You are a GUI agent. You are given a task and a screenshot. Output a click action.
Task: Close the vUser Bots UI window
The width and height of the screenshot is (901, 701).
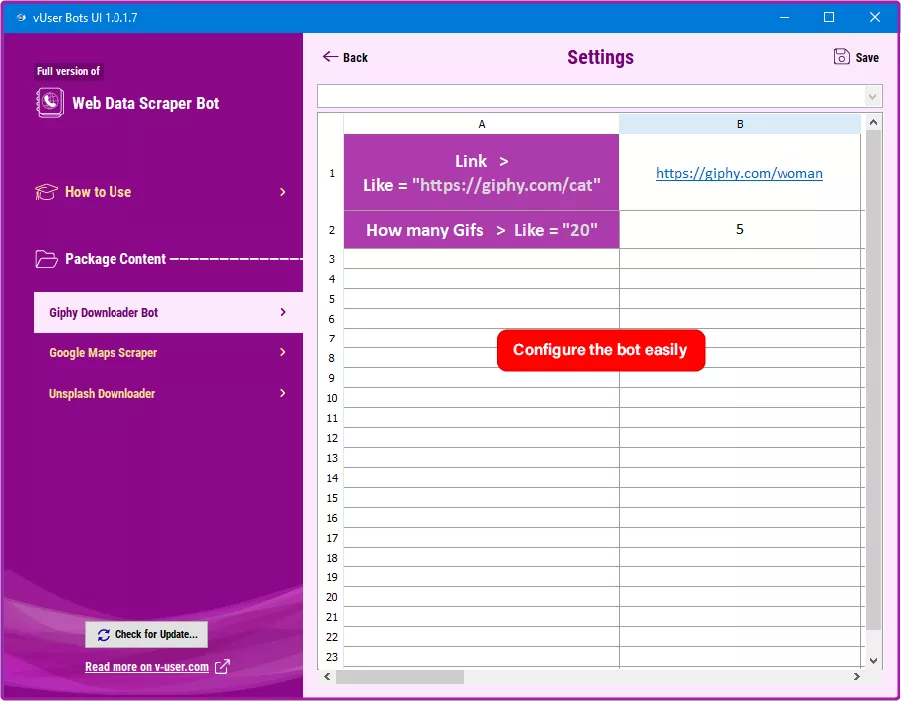point(875,17)
